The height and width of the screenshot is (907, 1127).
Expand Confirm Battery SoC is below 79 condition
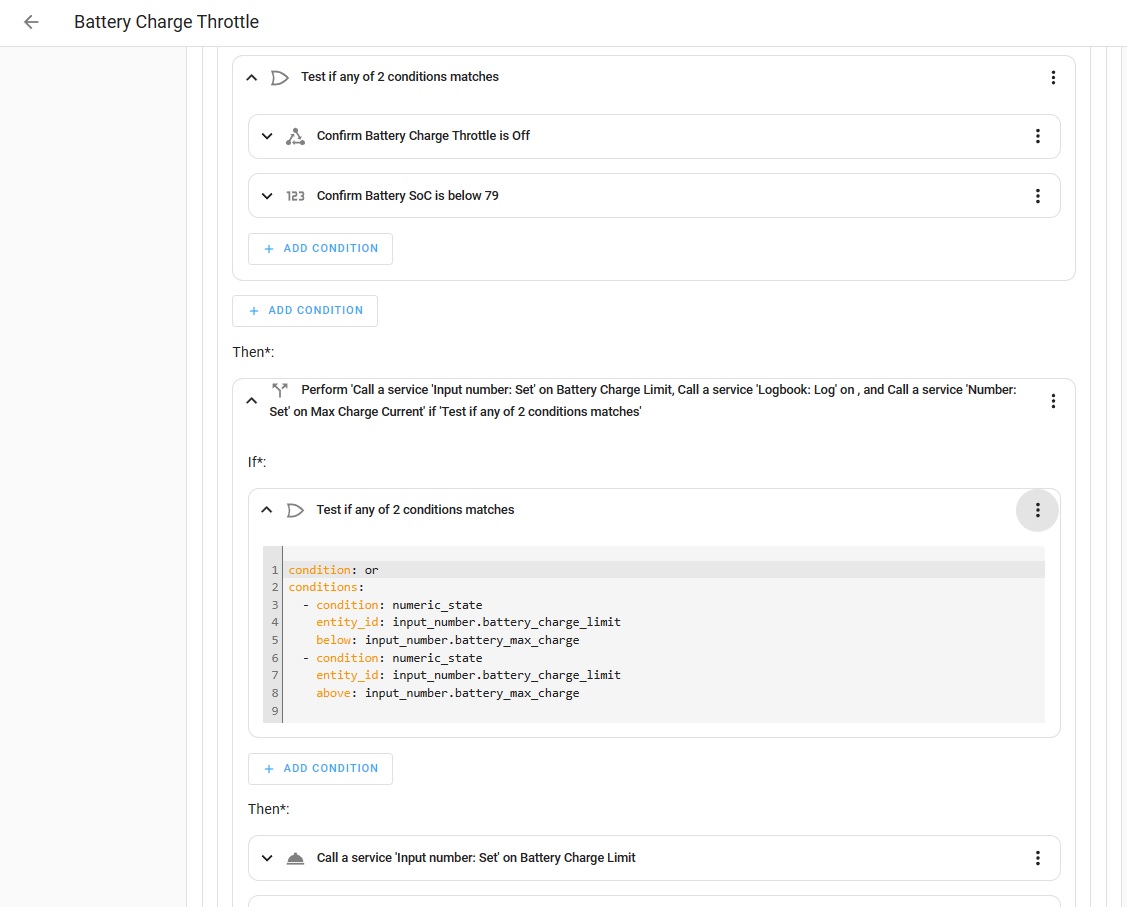pyautogui.click(x=267, y=196)
